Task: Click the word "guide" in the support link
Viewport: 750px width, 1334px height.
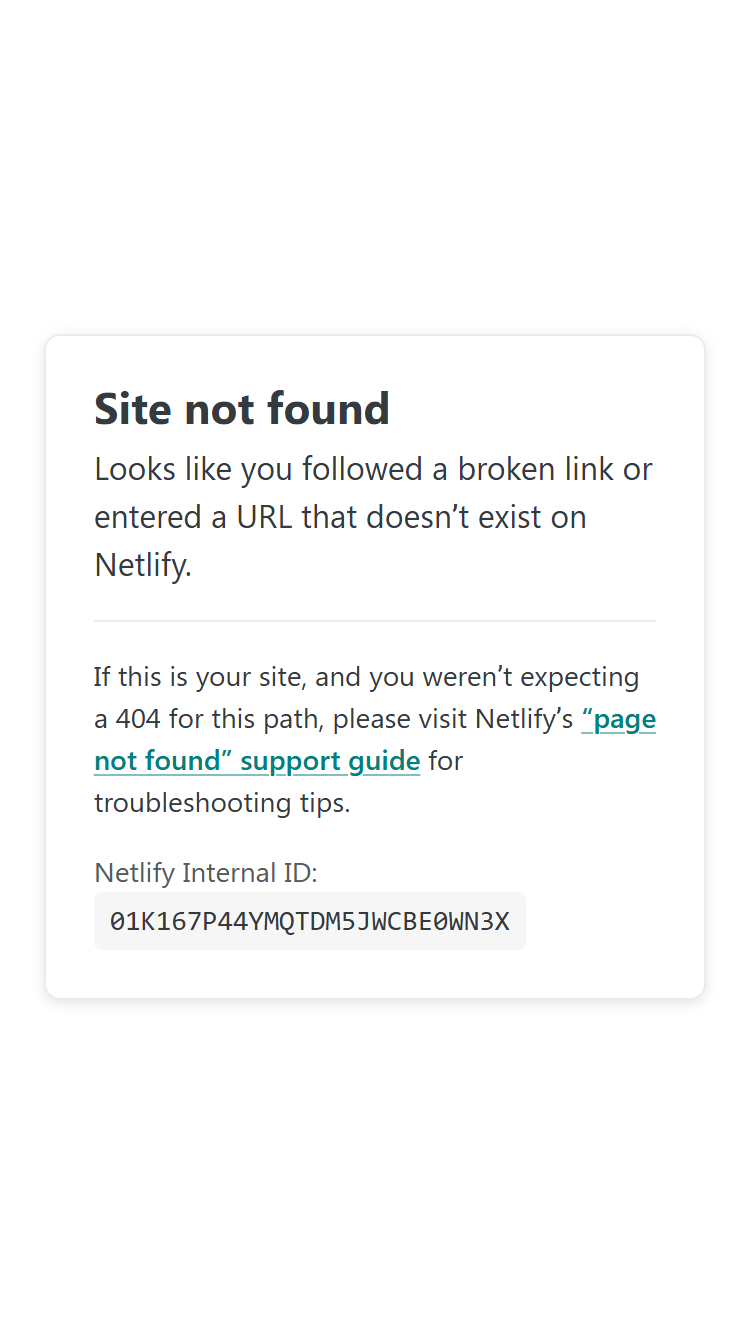Action: click(x=384, y=761)
